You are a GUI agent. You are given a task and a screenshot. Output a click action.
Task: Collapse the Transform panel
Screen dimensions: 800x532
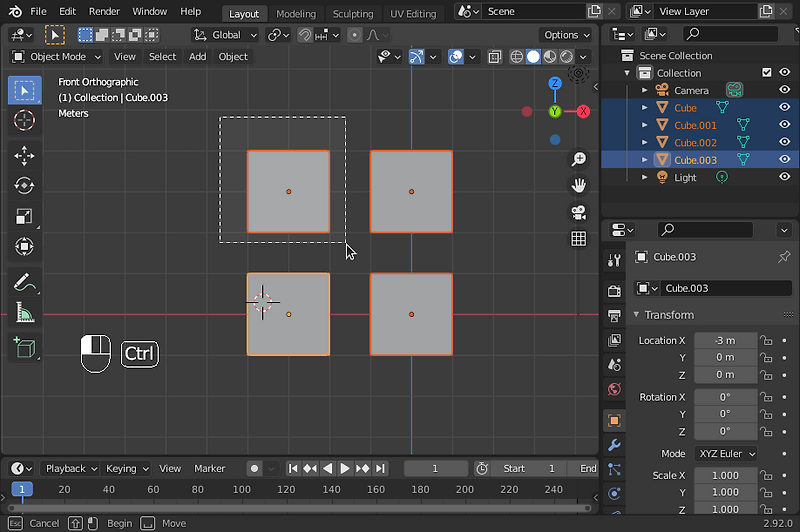tap(636, 315)
